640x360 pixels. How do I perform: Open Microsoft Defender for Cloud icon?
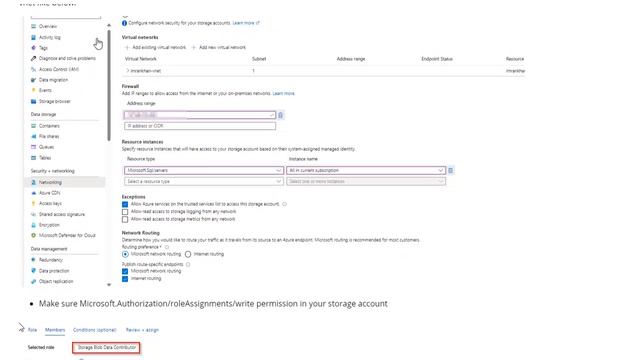click(x=33, y=235)
